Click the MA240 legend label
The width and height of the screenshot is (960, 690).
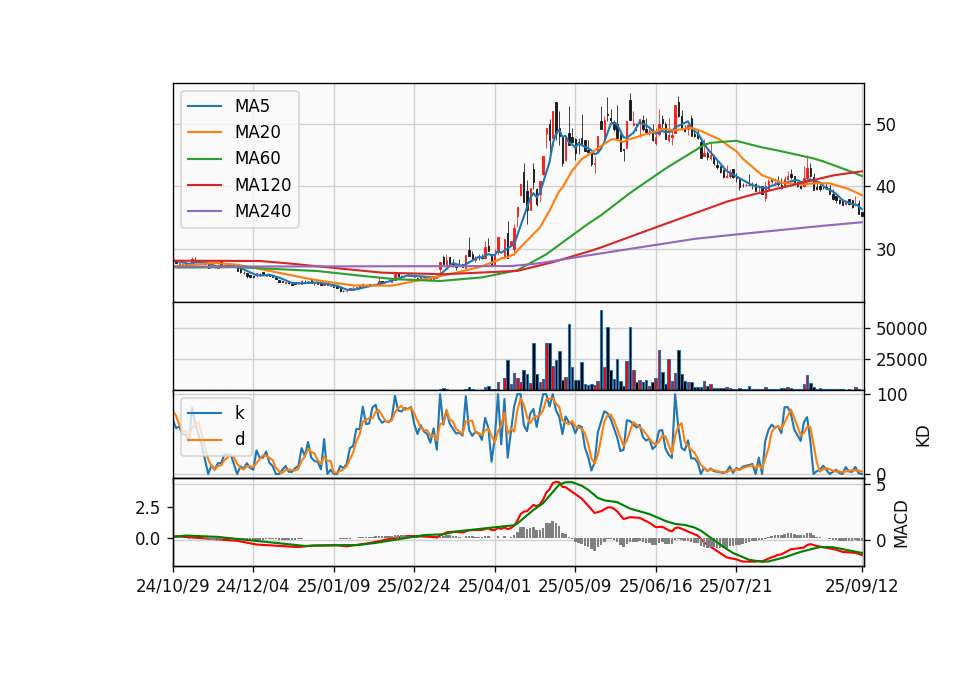click(x=263, y=211)
